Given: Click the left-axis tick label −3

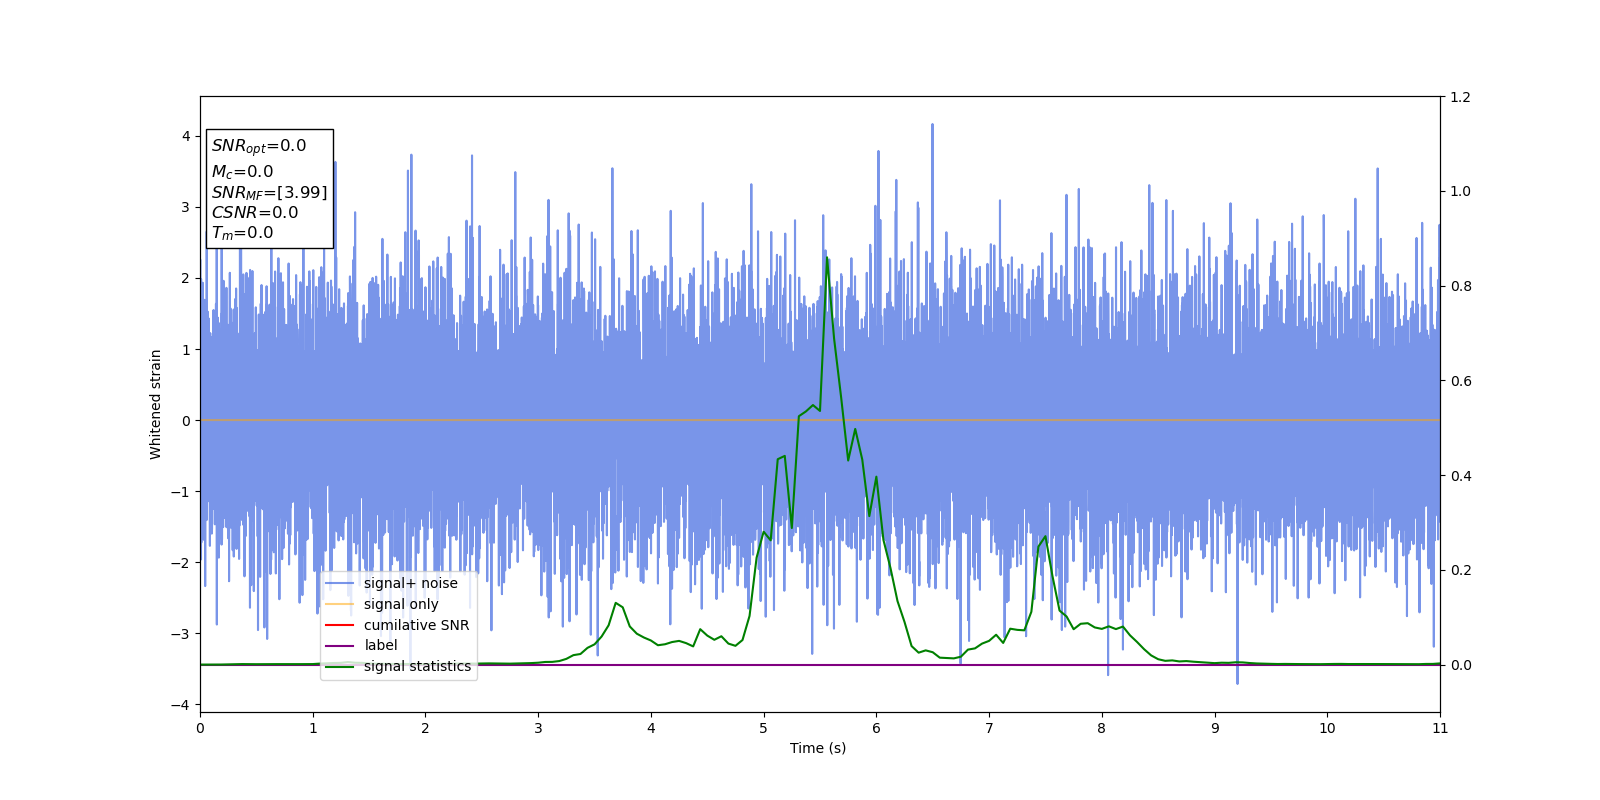Looking at the screenshot, I should [181, 634].
